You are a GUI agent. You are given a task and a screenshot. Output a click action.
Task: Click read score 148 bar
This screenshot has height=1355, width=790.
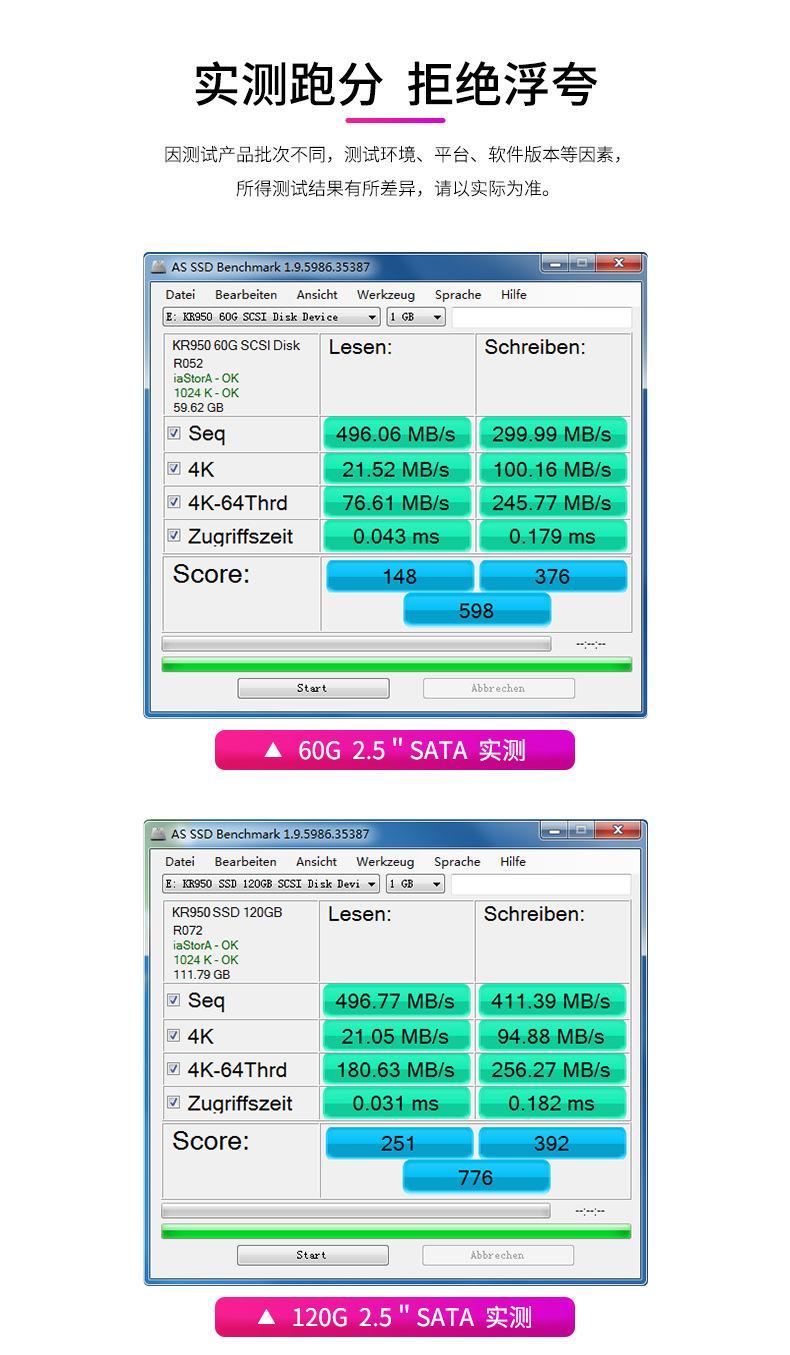click(x=399, y=576)
